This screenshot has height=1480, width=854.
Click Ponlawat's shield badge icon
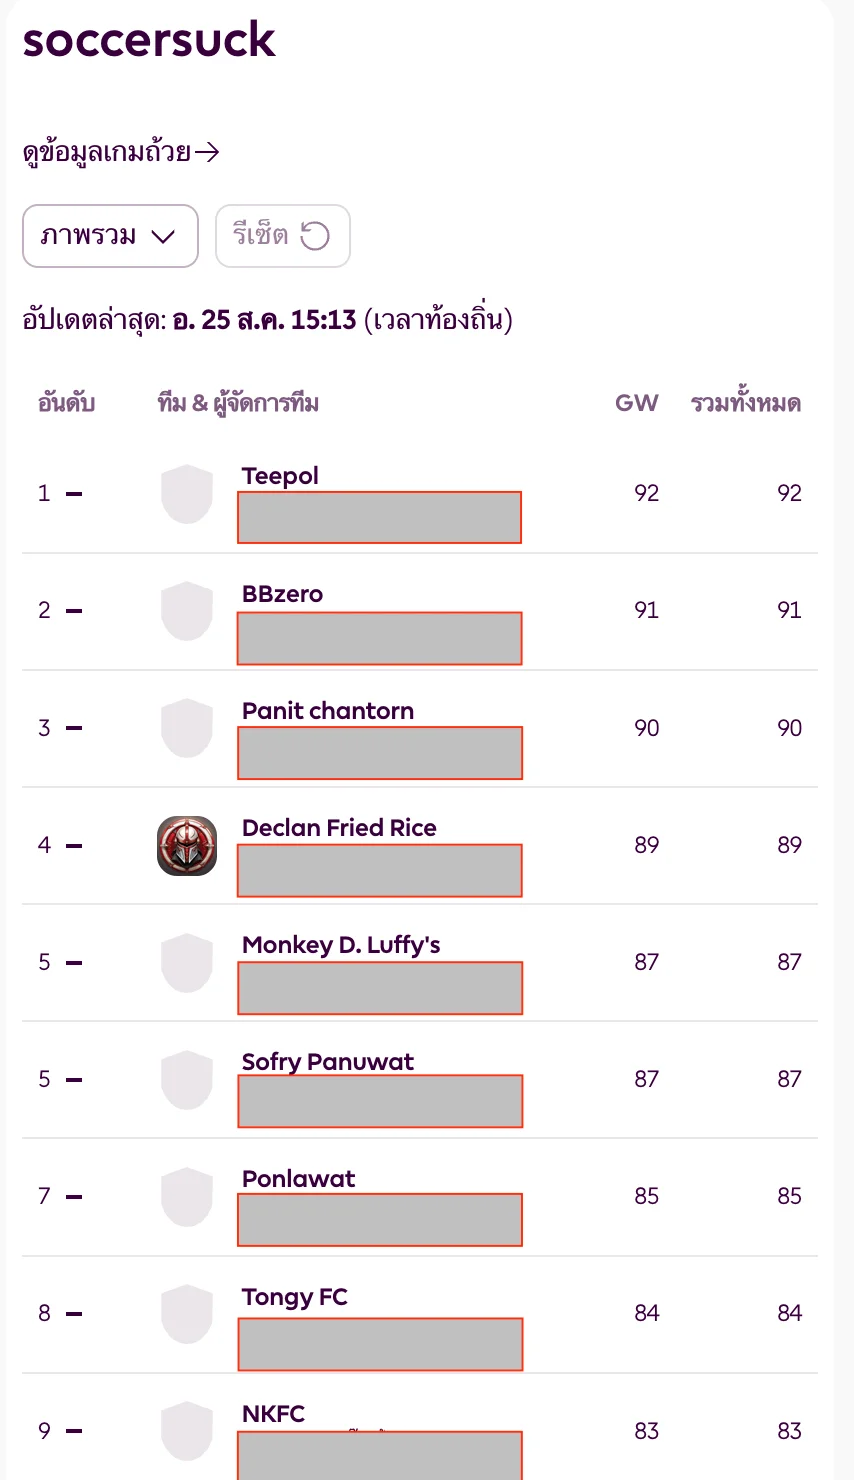(187, 1197)
